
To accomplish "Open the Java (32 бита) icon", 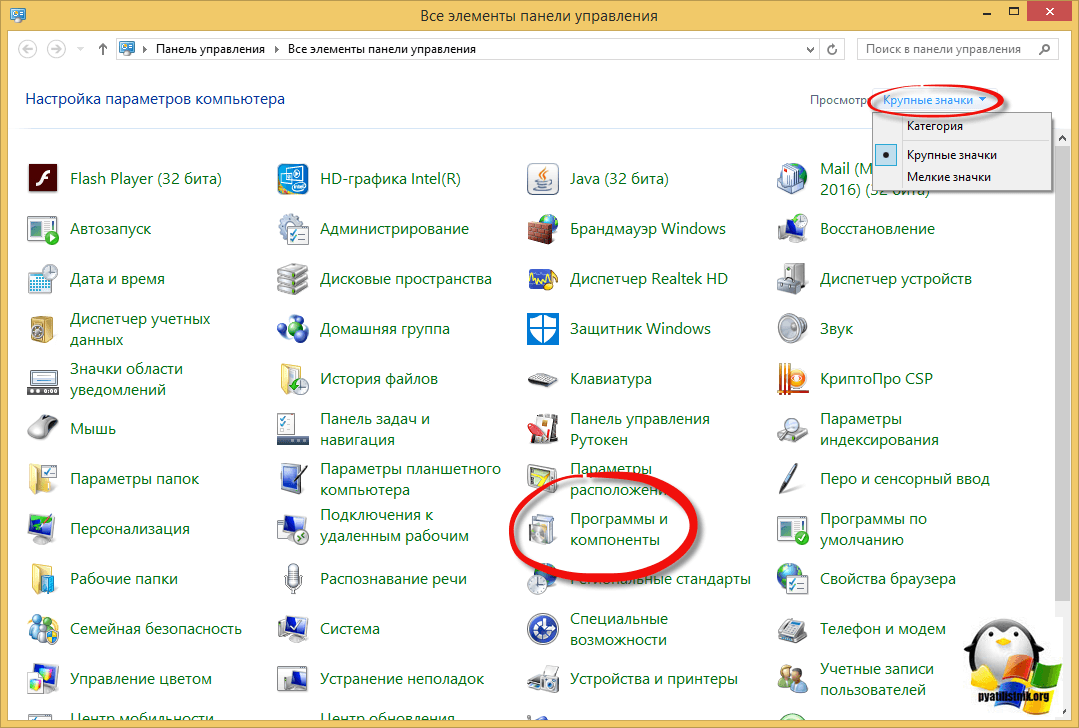I will pos(542,179).
